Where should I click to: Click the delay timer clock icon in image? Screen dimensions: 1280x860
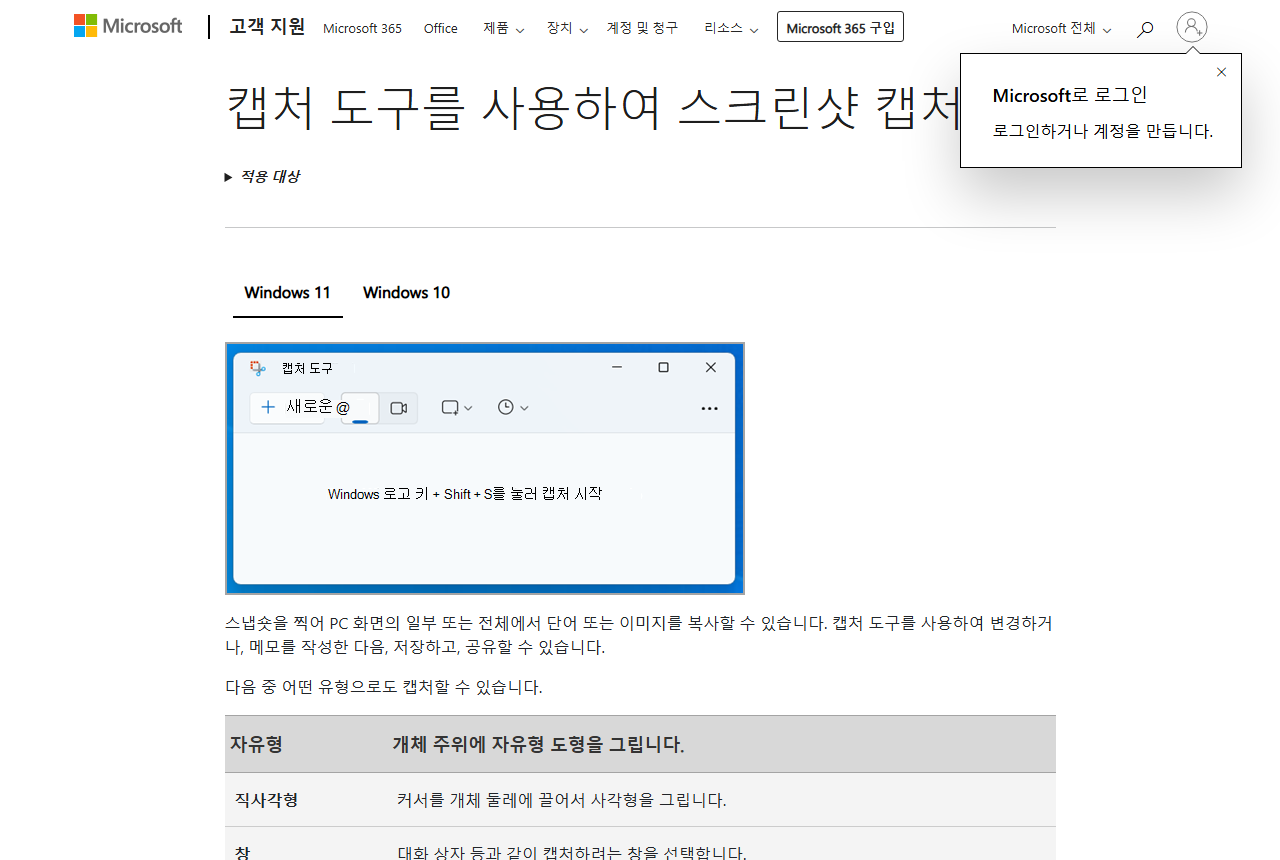pyautogui.click(x=506, y=407)
